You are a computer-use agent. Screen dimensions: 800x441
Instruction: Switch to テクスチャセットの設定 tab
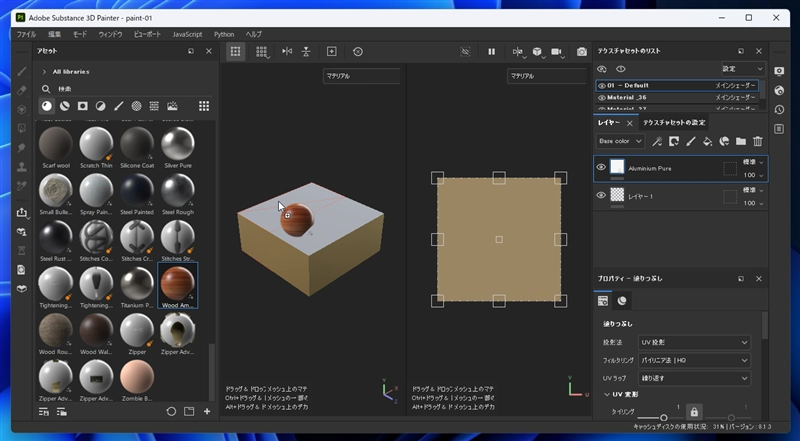pos(673,123)
